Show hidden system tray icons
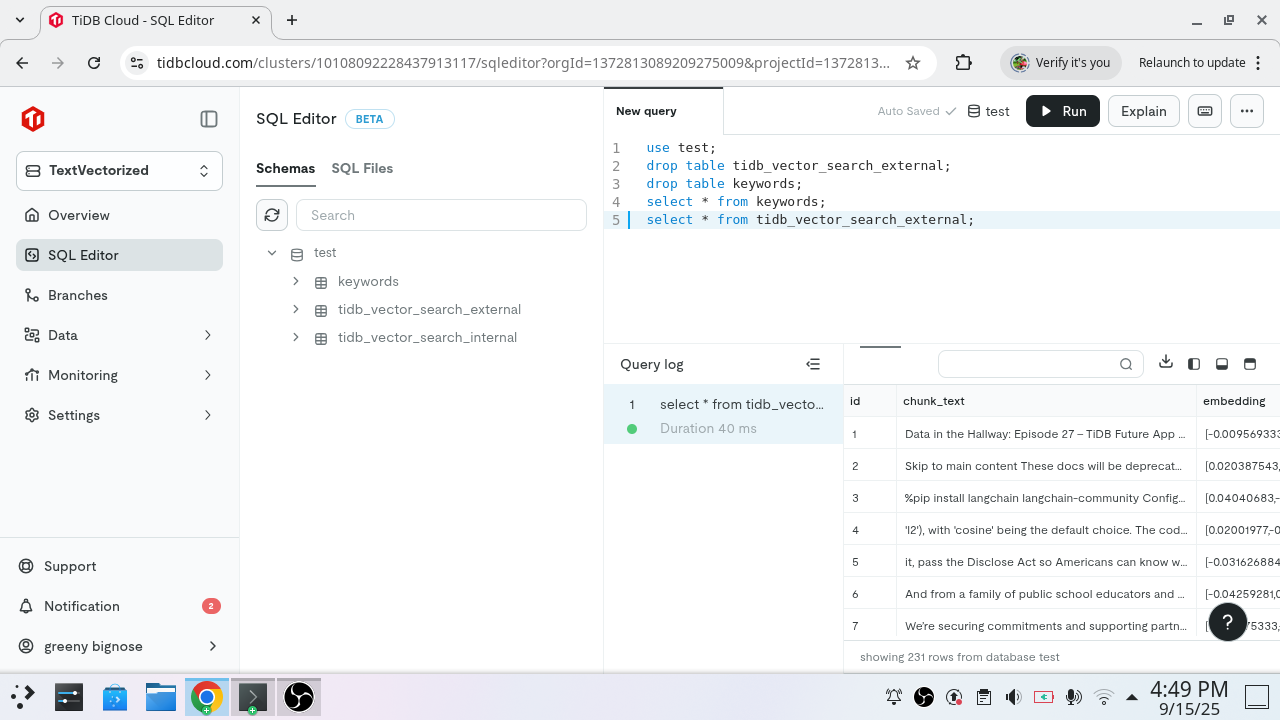The width and height of the screenshot is (1280, 720). (x=1132, y=697)
